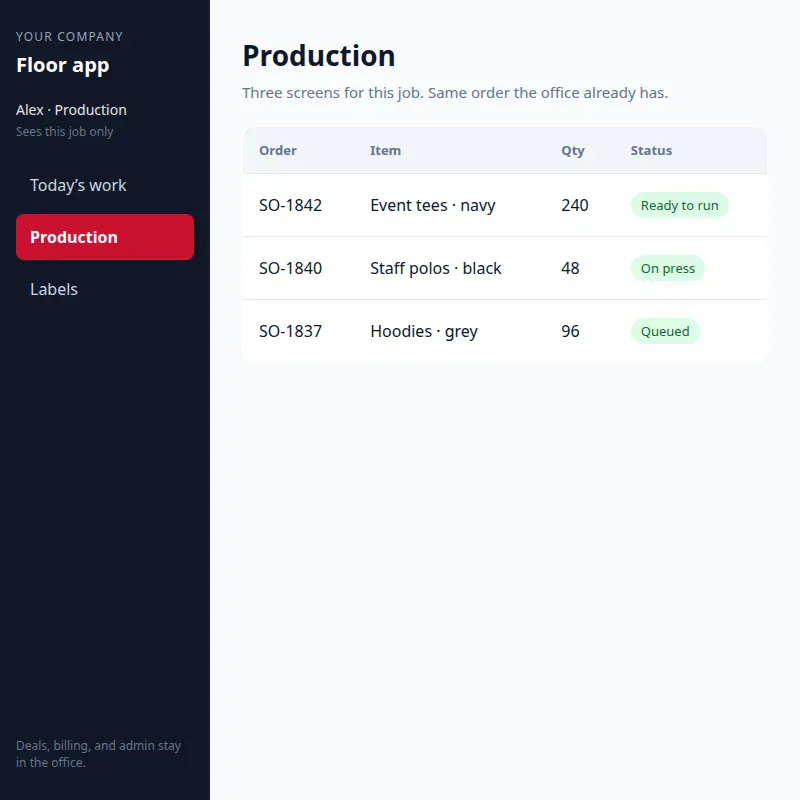Click the Hoodies · grey item

coord(424,332)
